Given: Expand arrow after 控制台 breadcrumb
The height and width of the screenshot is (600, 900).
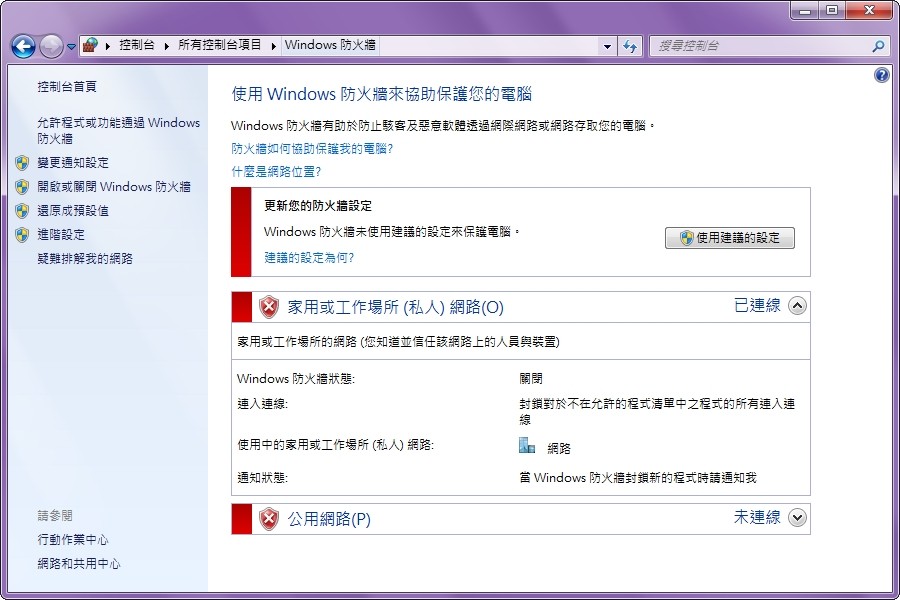Looking at the screenshot, I should click(x=166, y=45).
